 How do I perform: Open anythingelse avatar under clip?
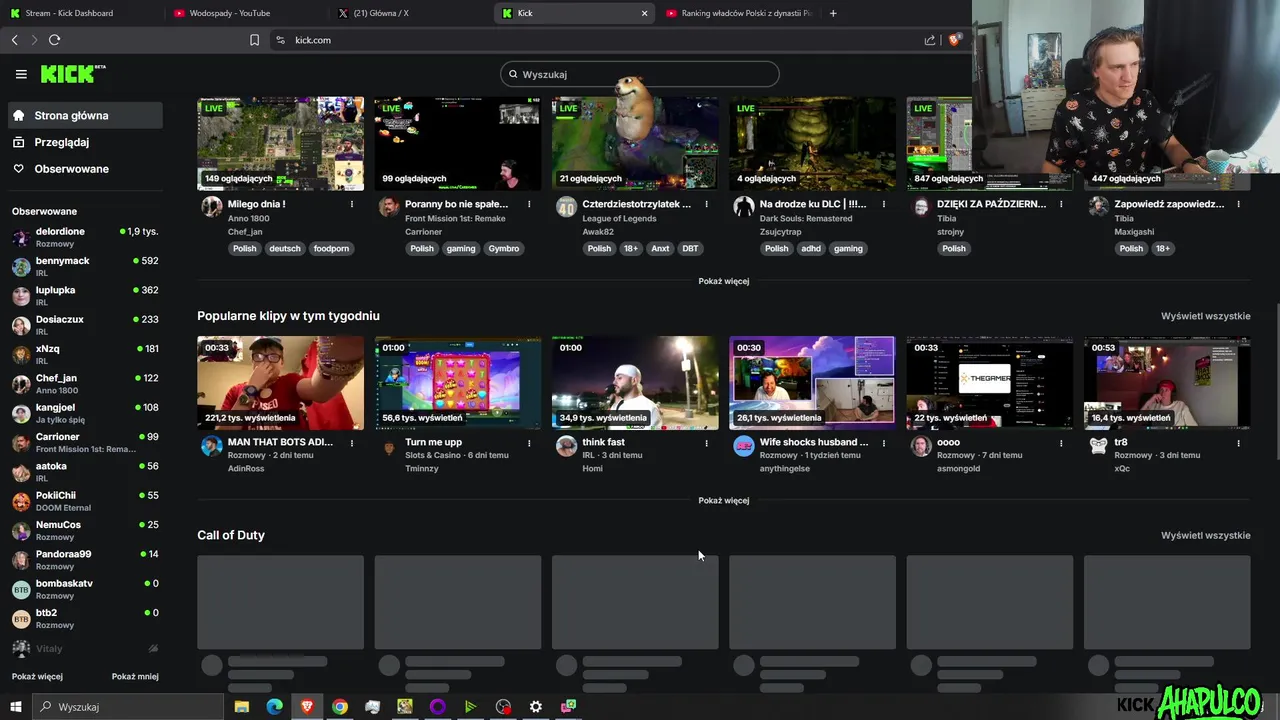click(x=744, y=446)
